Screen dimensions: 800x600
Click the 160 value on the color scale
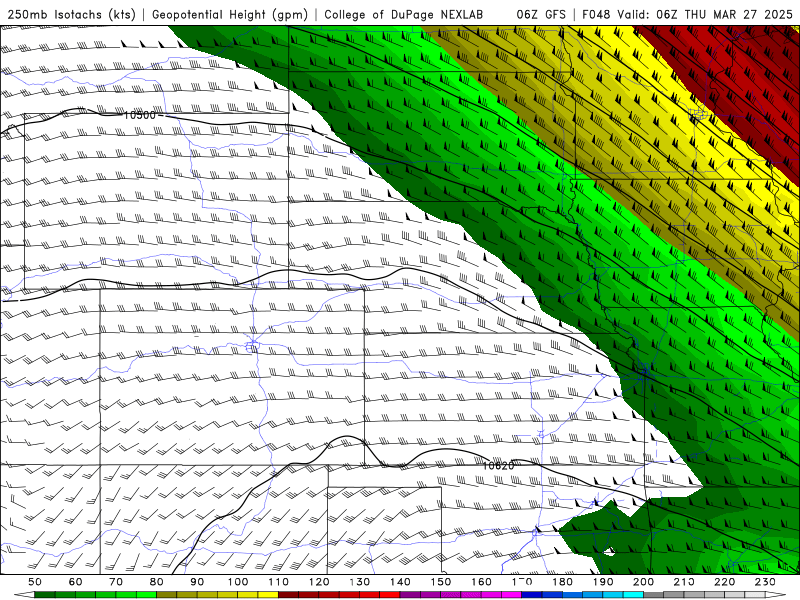pyautogui.click(x=481, y=582)
